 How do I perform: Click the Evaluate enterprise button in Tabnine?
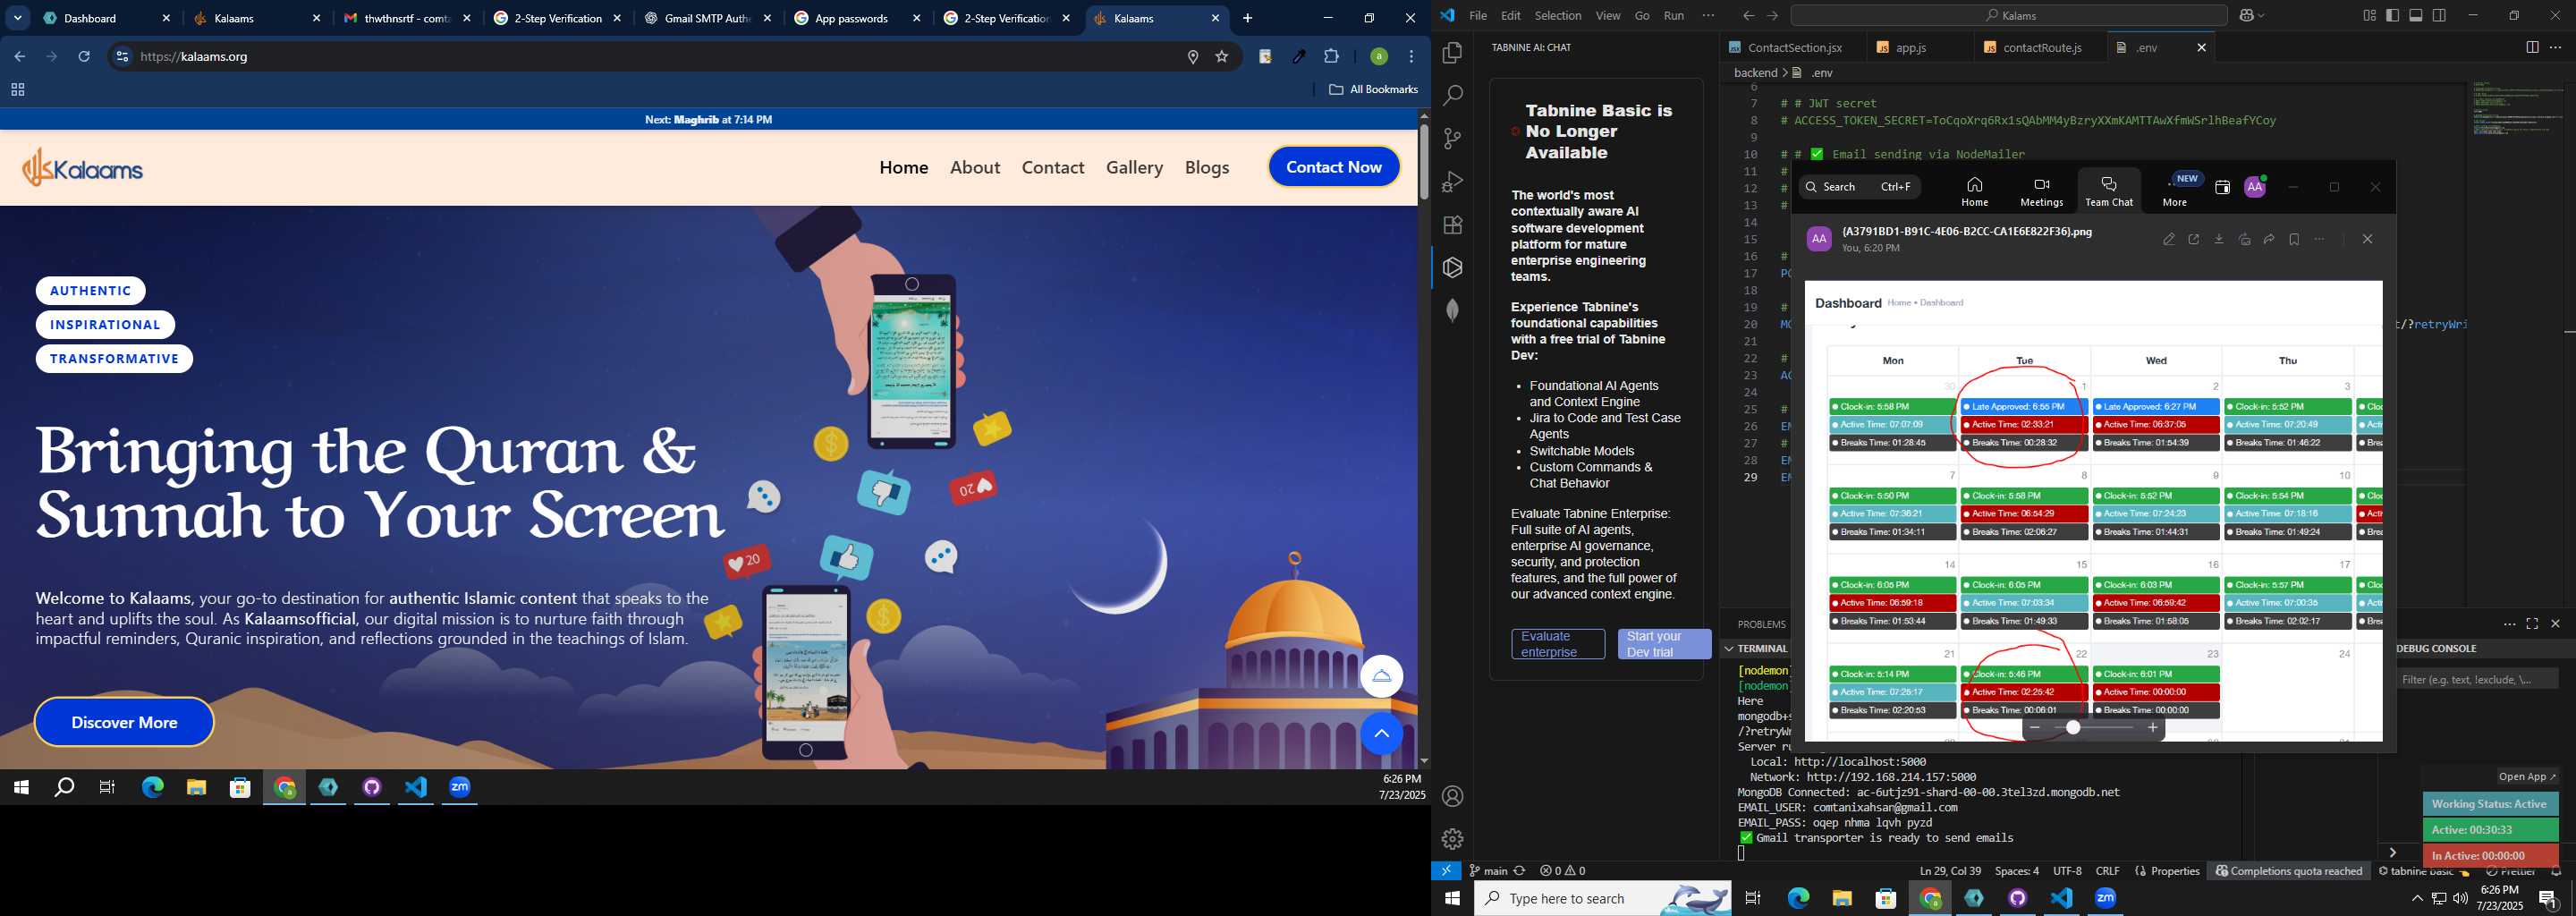click(1557, 644)
